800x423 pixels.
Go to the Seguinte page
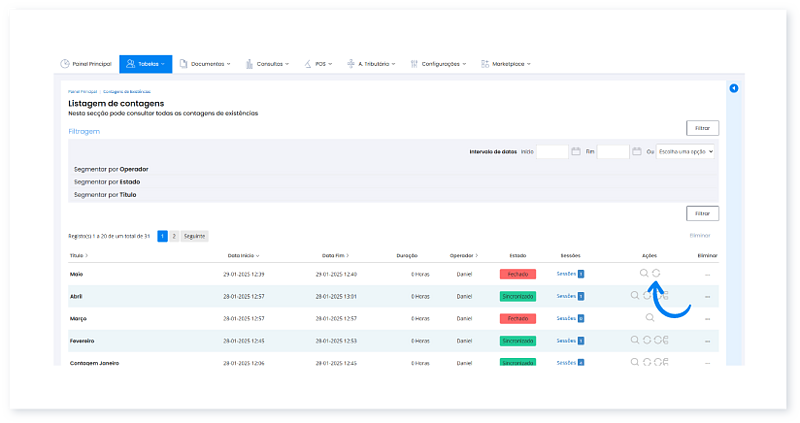click(194, 236)
